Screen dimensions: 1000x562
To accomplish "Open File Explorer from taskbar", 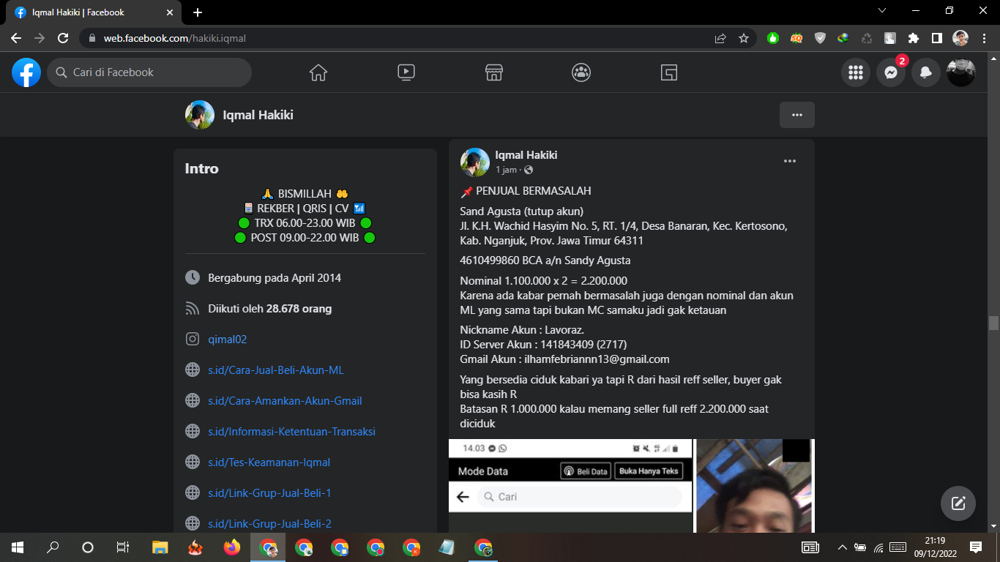I will (159, 547).
